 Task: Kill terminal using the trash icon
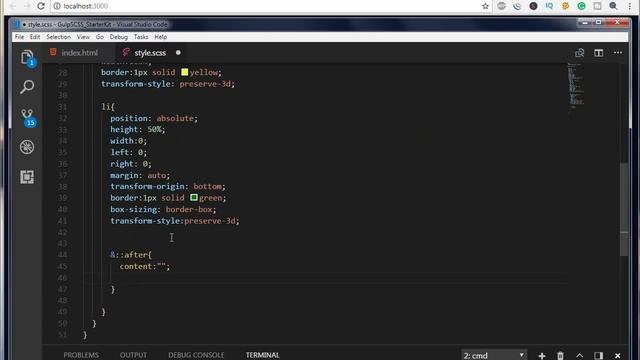click(560, 356)
